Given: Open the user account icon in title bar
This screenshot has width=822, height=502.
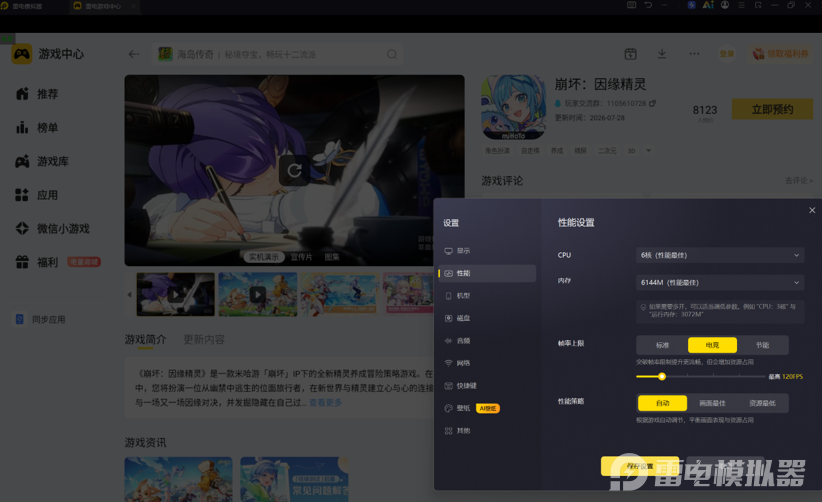Looking at the screenshot, I should [x=725, y=5].
